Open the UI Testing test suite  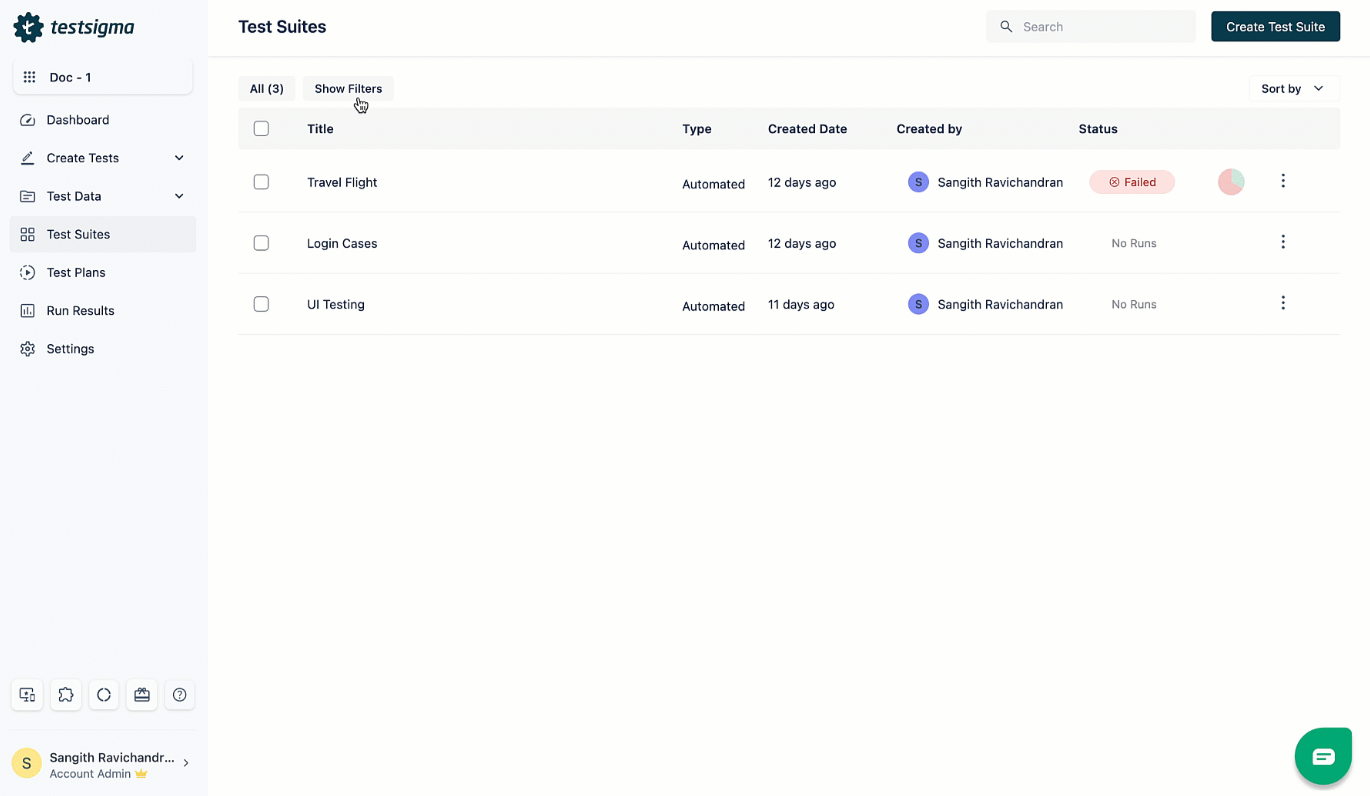[336, 304]
